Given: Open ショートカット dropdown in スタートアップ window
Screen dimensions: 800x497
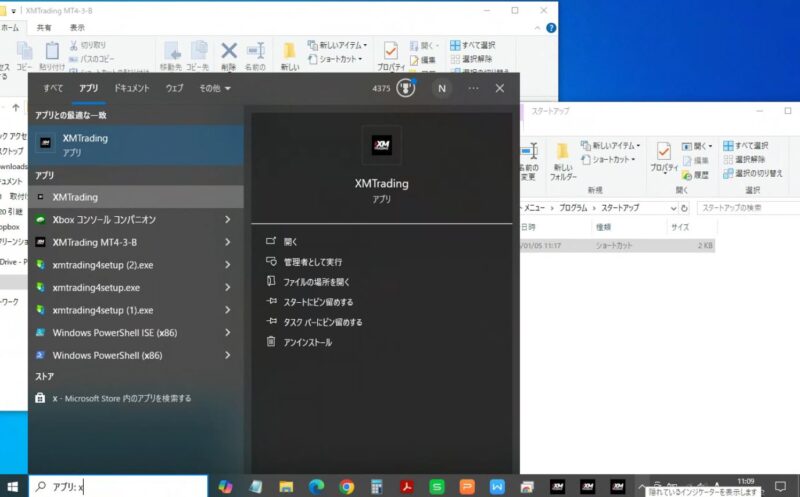Looking at the screenshot, I should pyautogui.click(x=609, y=160).
